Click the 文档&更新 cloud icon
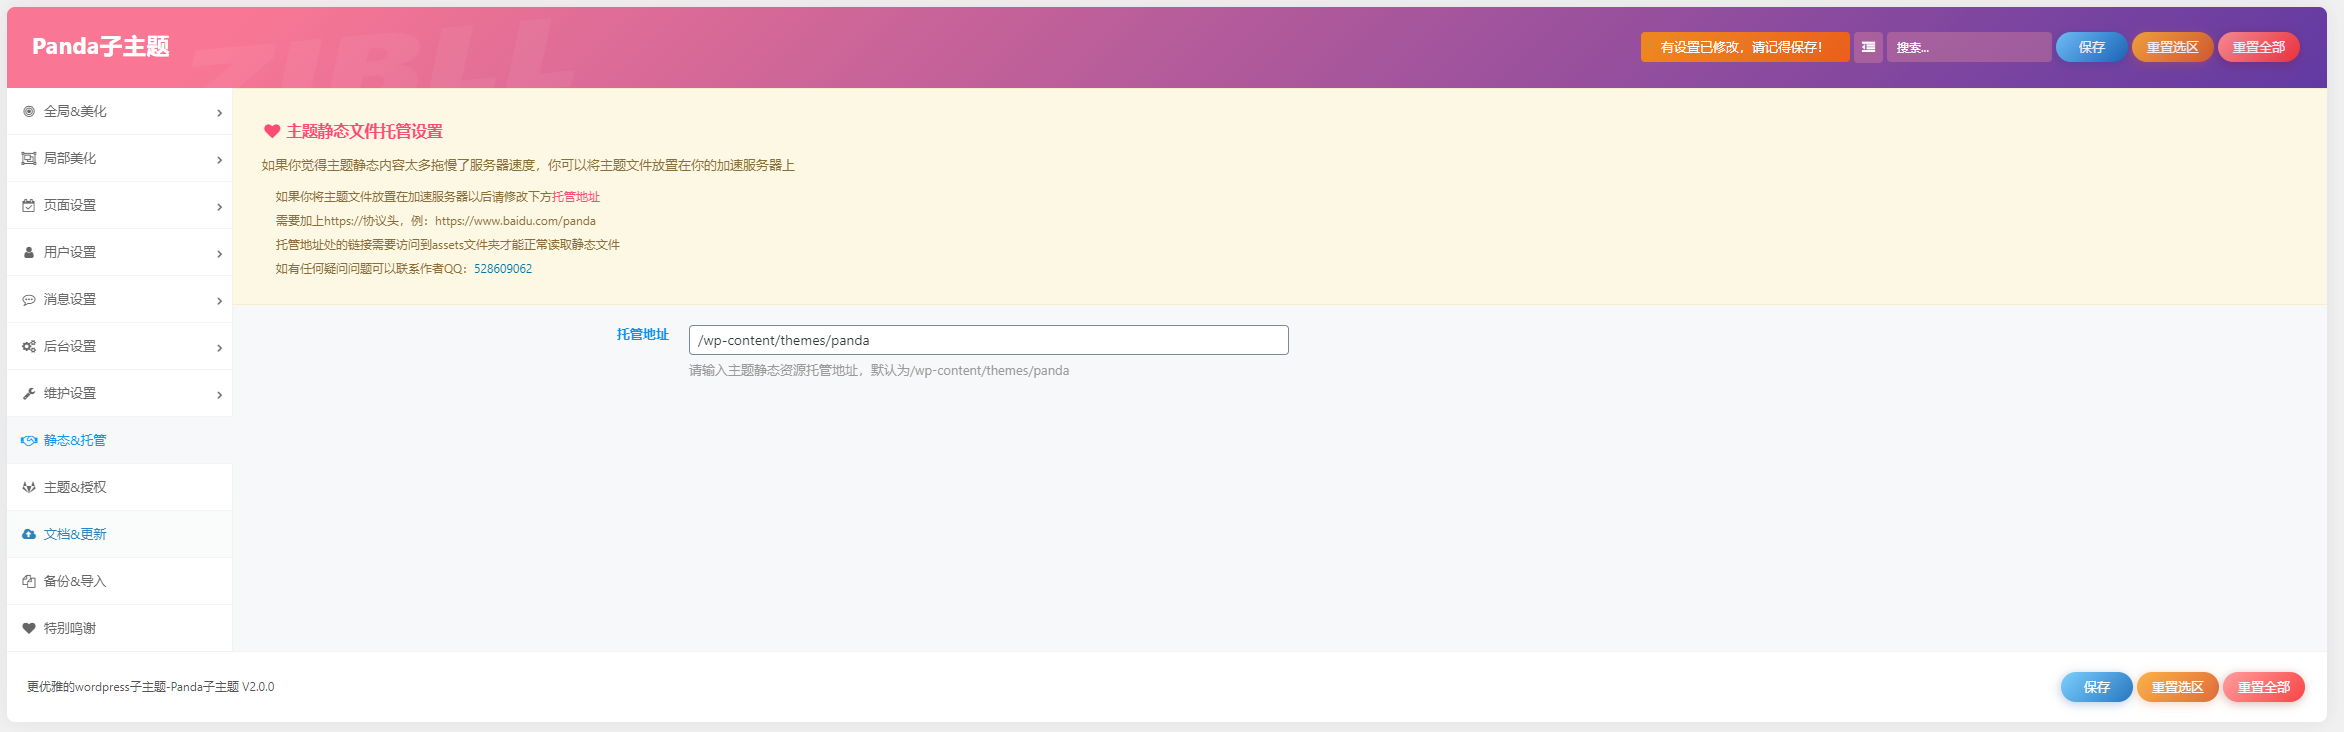 coord(29,534)
